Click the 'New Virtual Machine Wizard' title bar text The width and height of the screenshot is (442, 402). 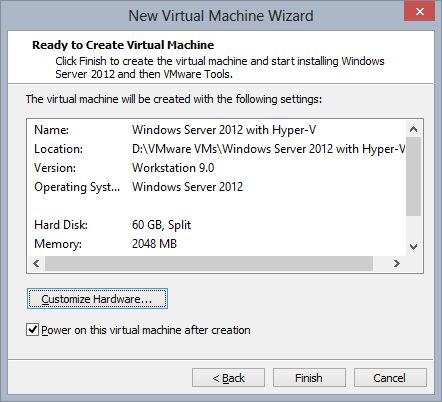tap(221, 16)
